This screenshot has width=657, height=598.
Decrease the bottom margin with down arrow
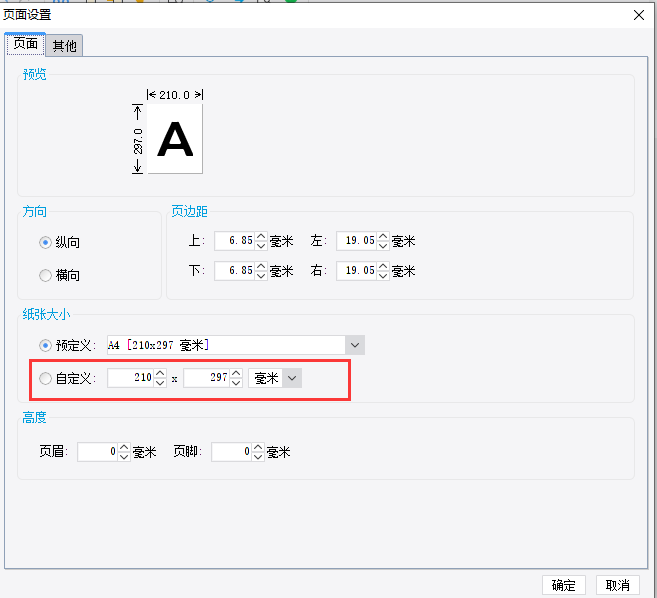click(x=261, y=275)
